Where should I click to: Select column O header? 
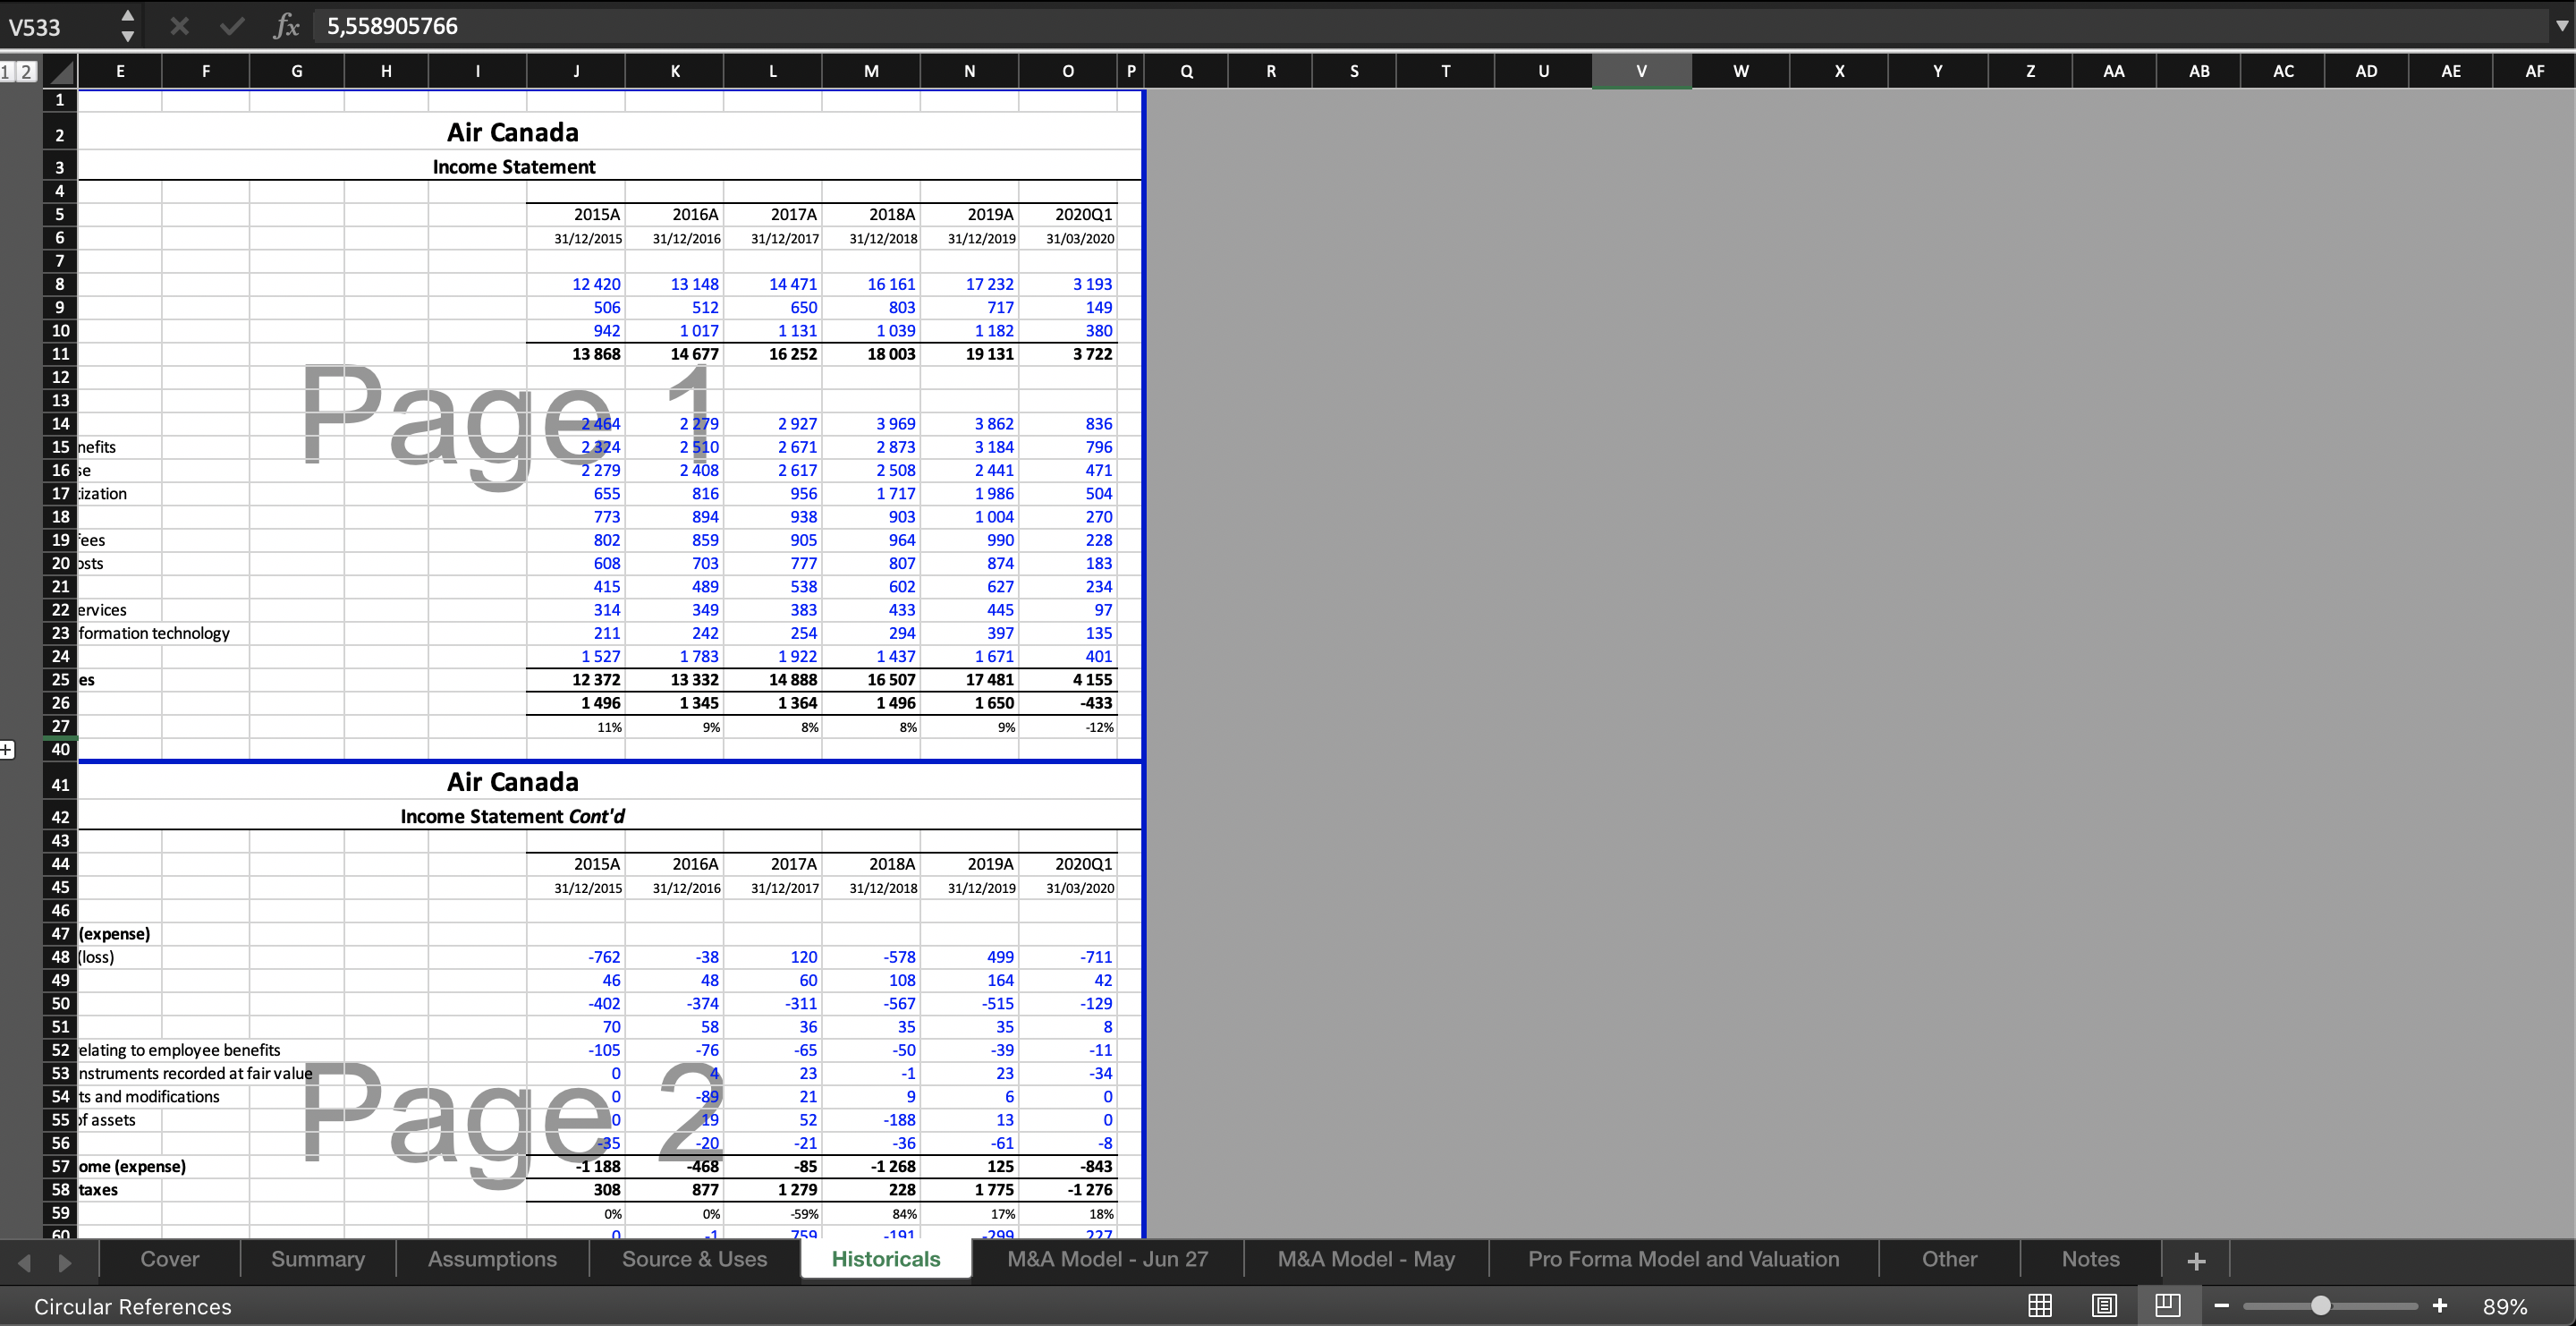tap(1068, 71)
